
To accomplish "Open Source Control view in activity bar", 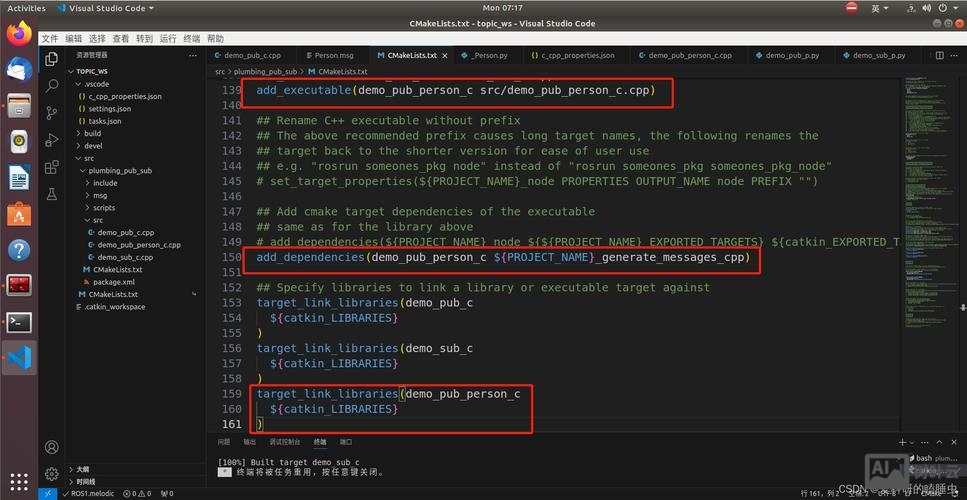I will (x=52, y=112).
